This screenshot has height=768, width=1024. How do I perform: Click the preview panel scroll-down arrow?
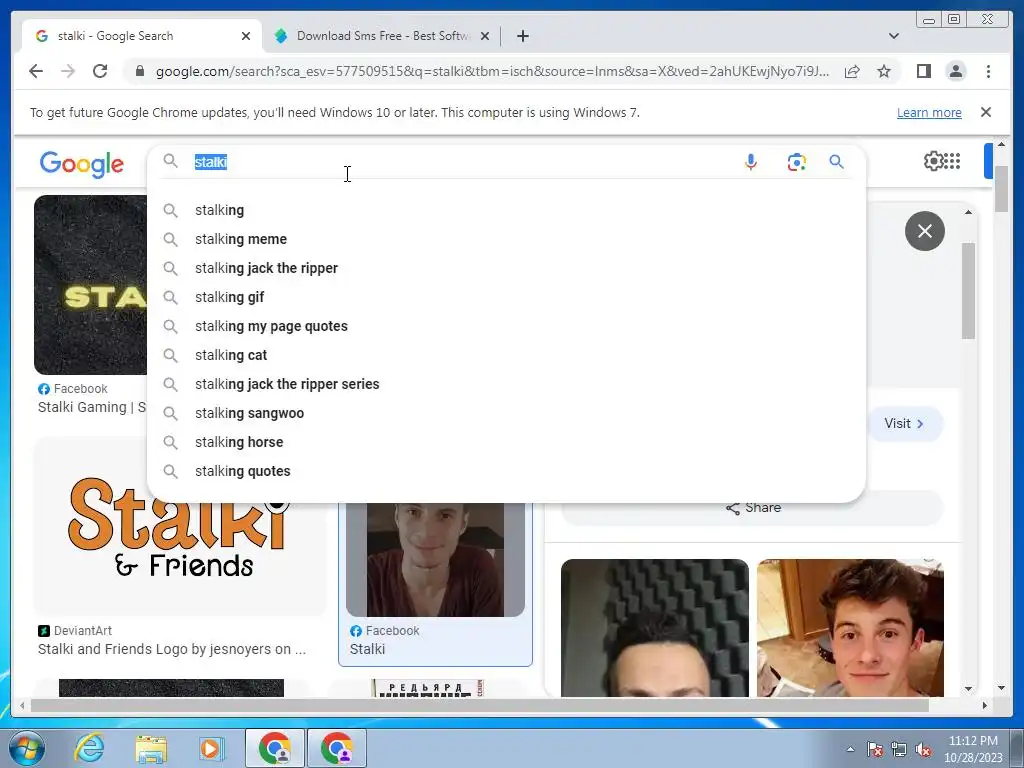968,688
